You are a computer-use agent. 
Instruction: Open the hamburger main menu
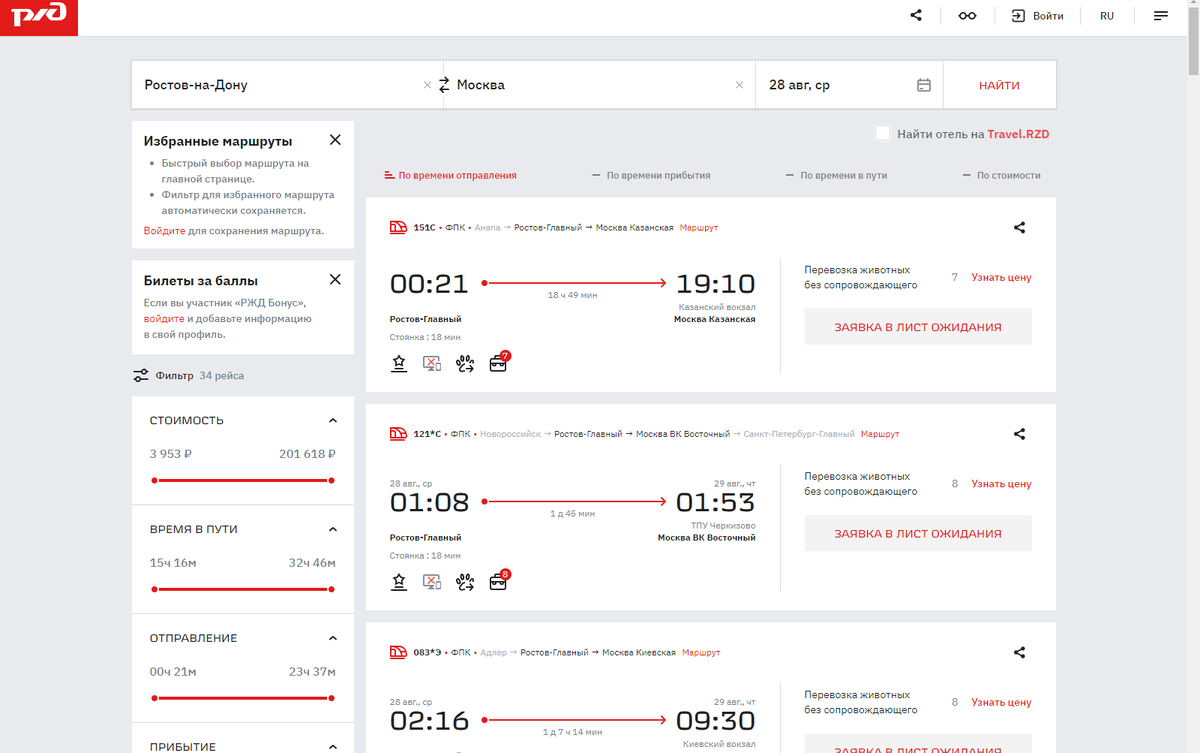tap(1161, 16)
